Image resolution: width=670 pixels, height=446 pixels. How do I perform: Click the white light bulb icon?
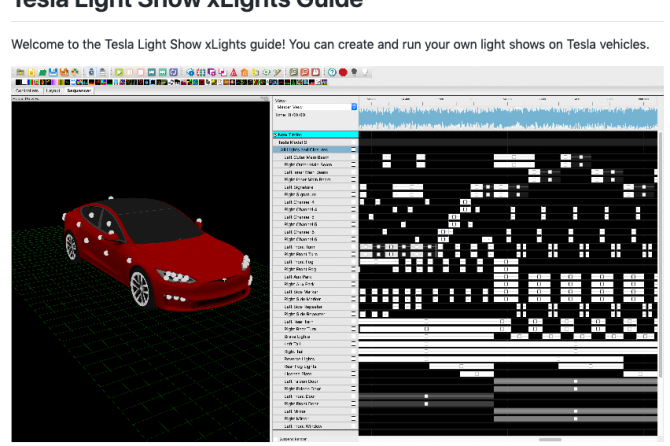tap(365, 72)
